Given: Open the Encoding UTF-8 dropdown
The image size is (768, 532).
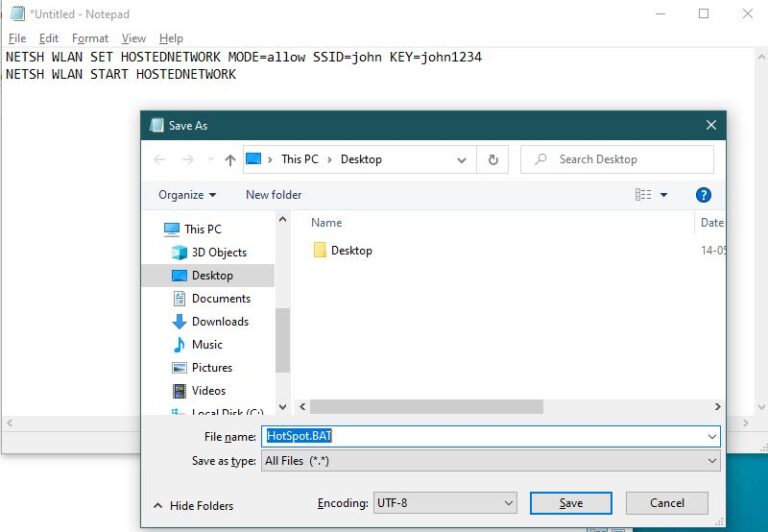Looking at the screenshot, I should (445, 503).
